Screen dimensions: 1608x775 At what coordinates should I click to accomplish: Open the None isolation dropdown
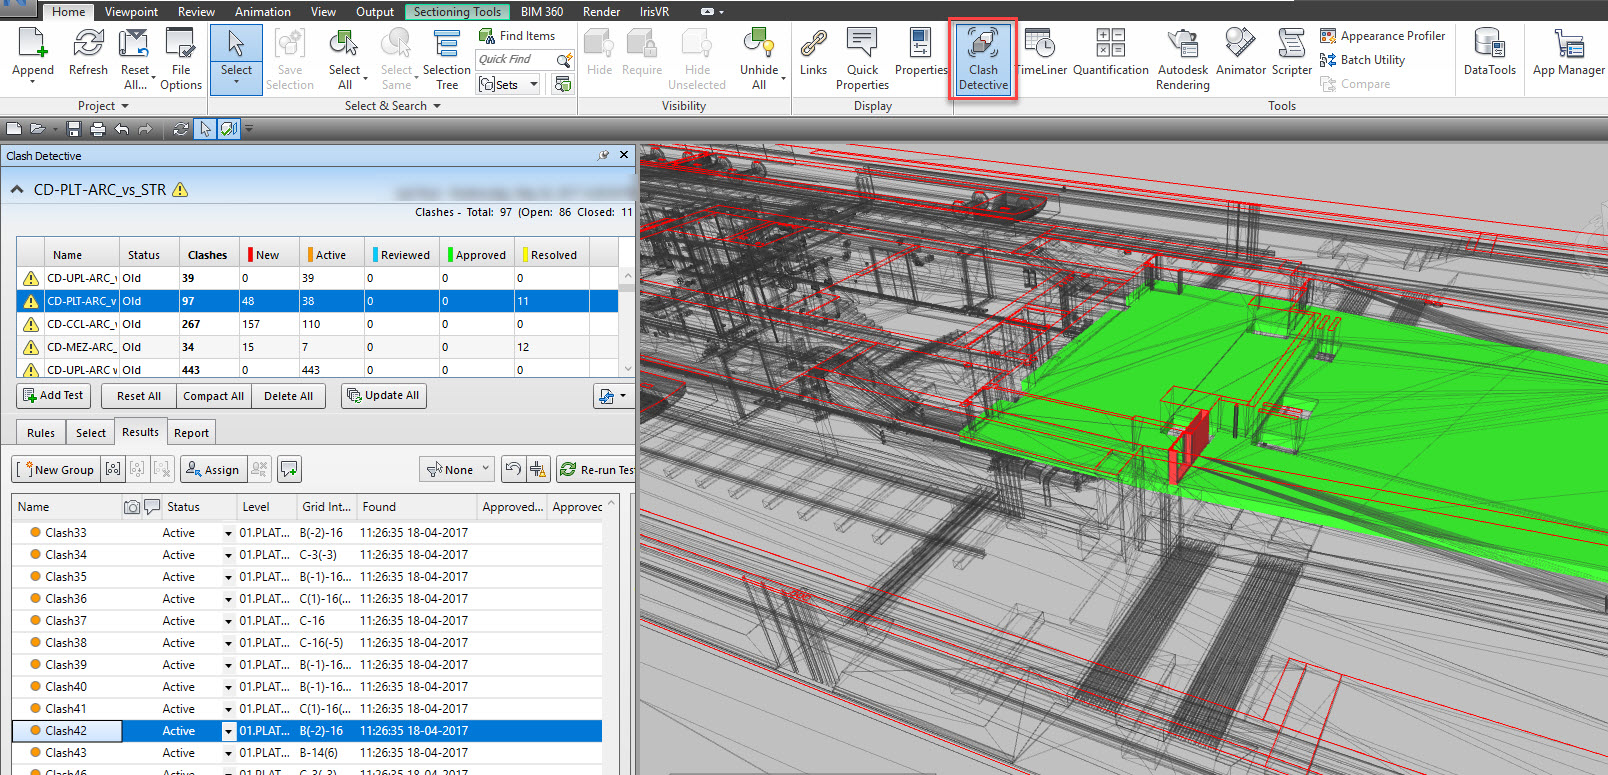coord(458,469)
